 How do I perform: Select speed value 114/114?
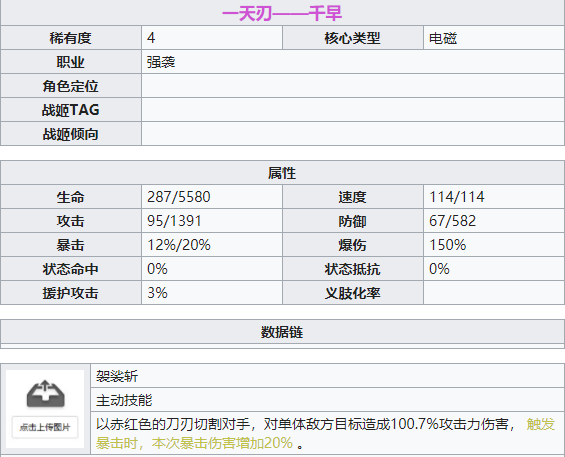tap(457, 197)
